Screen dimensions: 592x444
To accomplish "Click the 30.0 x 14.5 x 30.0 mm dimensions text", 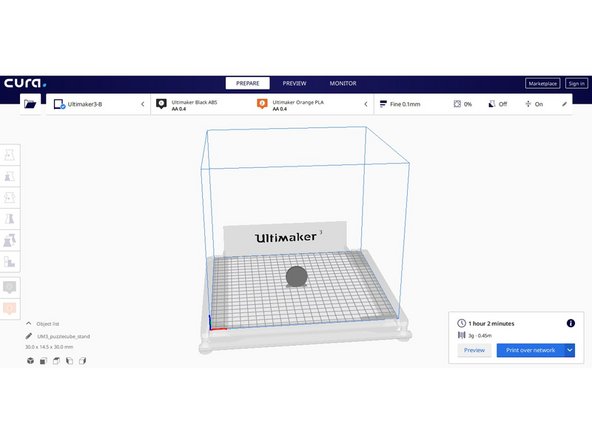I will click(x=49, y=347).
